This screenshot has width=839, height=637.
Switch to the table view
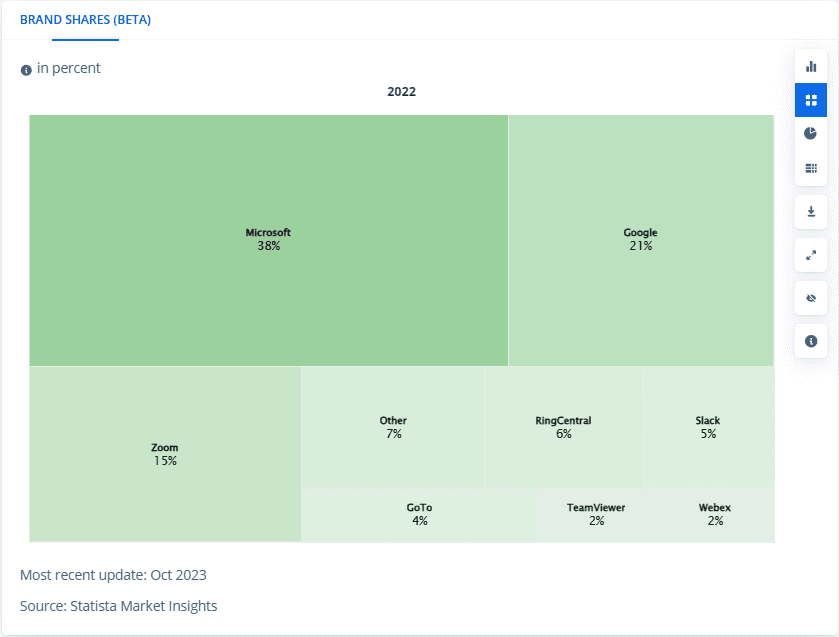pos(810,167)
